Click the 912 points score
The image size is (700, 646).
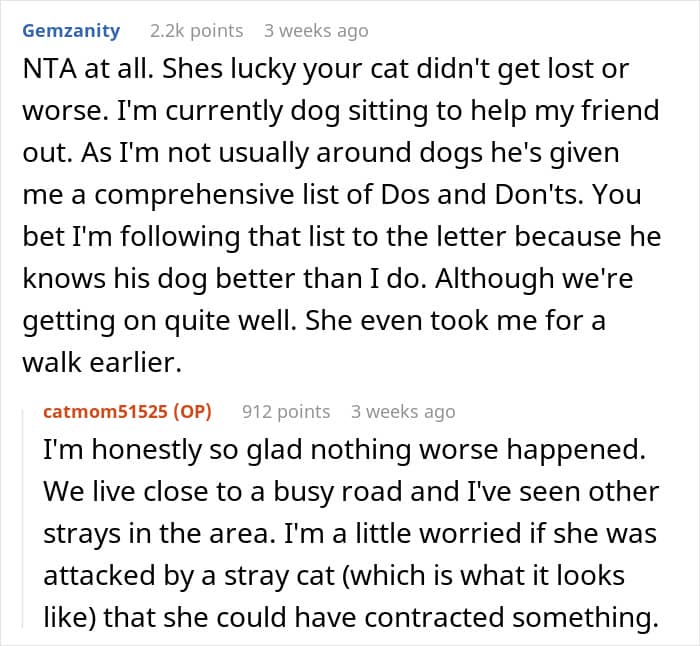286,412
